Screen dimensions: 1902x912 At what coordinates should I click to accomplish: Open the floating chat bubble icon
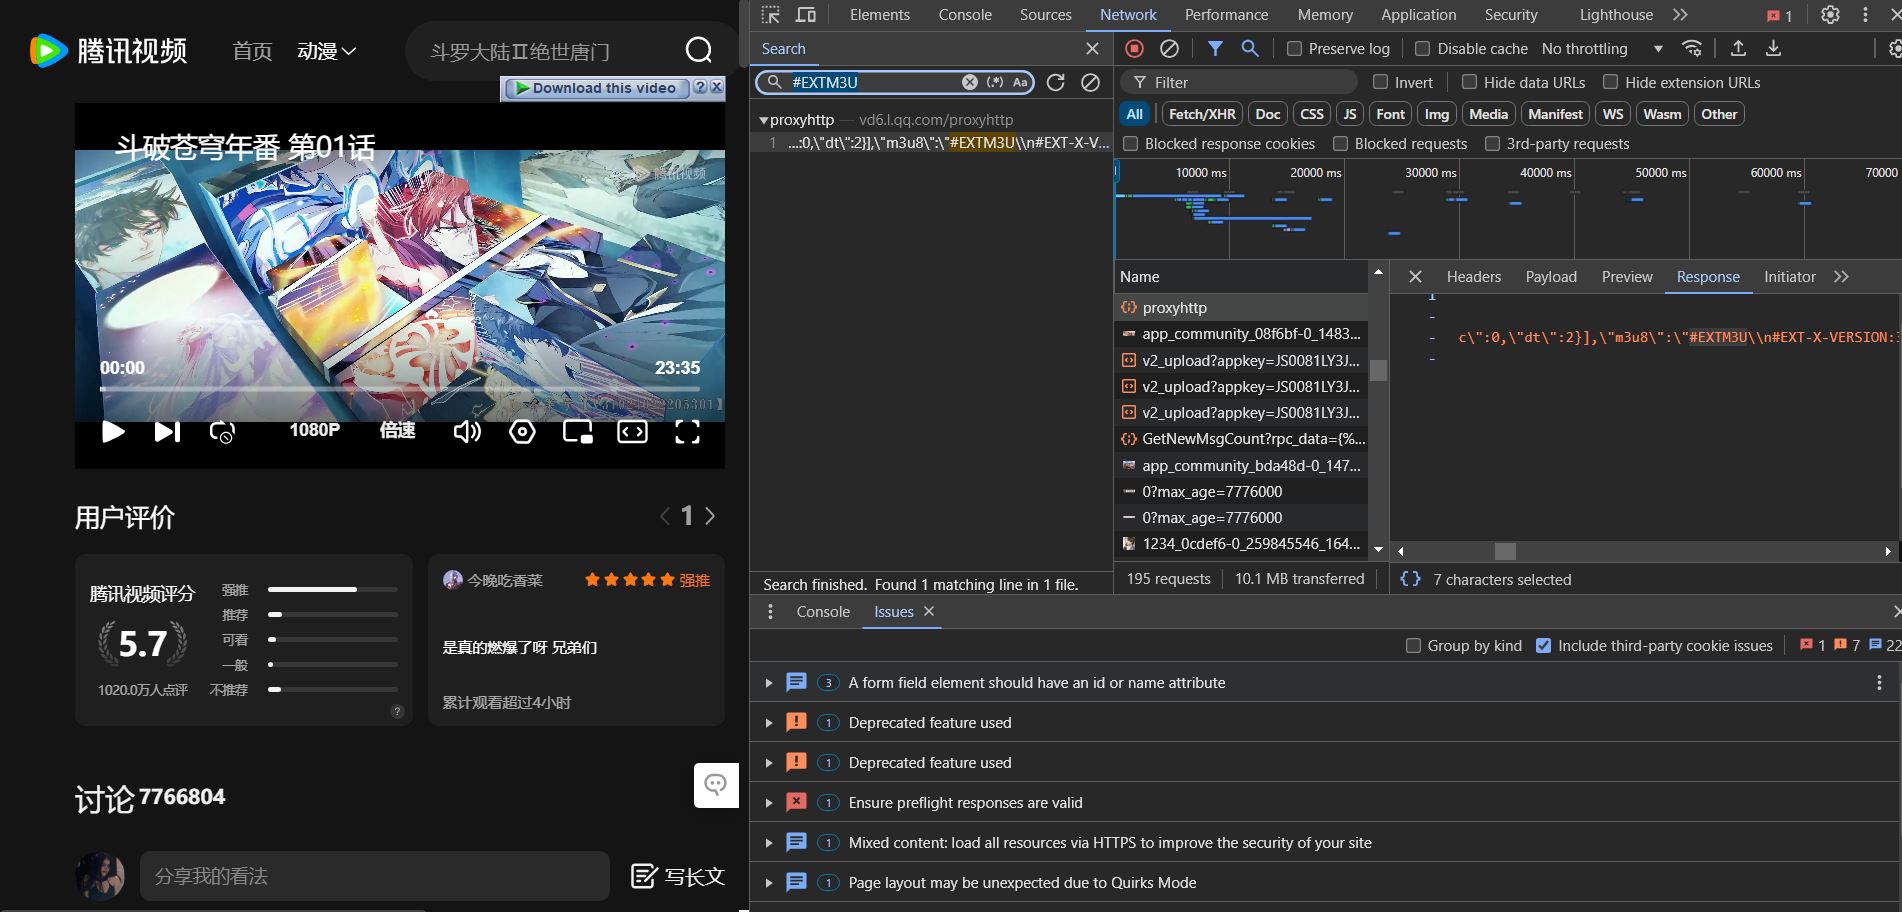[716, 785]
